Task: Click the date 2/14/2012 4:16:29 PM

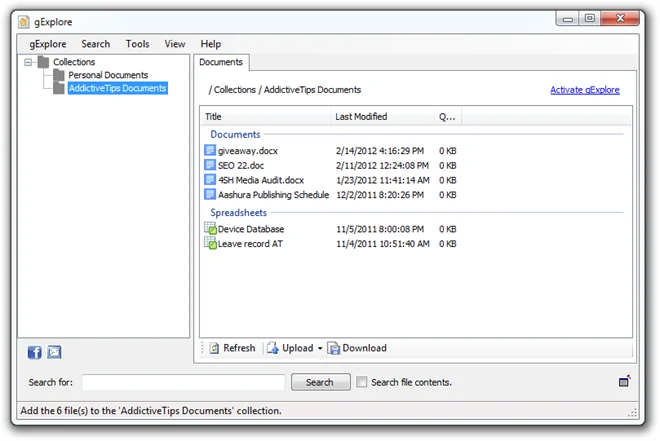Action: (380, 151)
